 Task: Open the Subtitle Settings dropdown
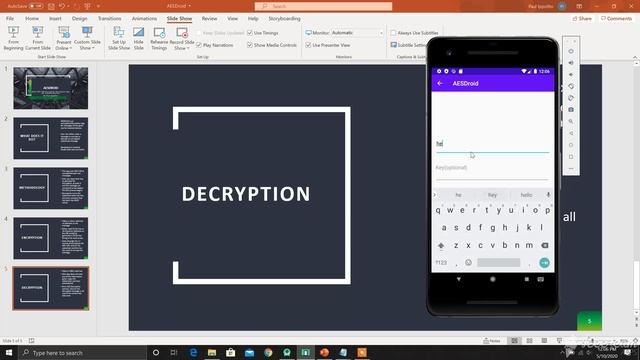coord(408,45)
